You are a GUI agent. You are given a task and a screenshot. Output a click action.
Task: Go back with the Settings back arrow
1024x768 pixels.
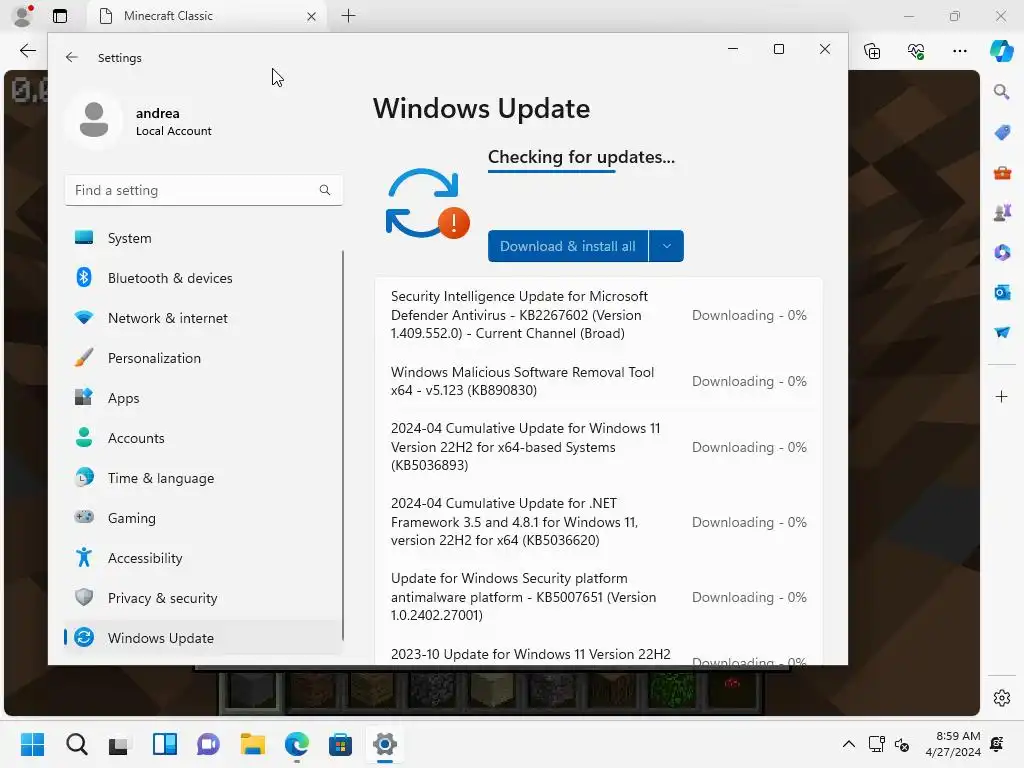pos(71,57)
